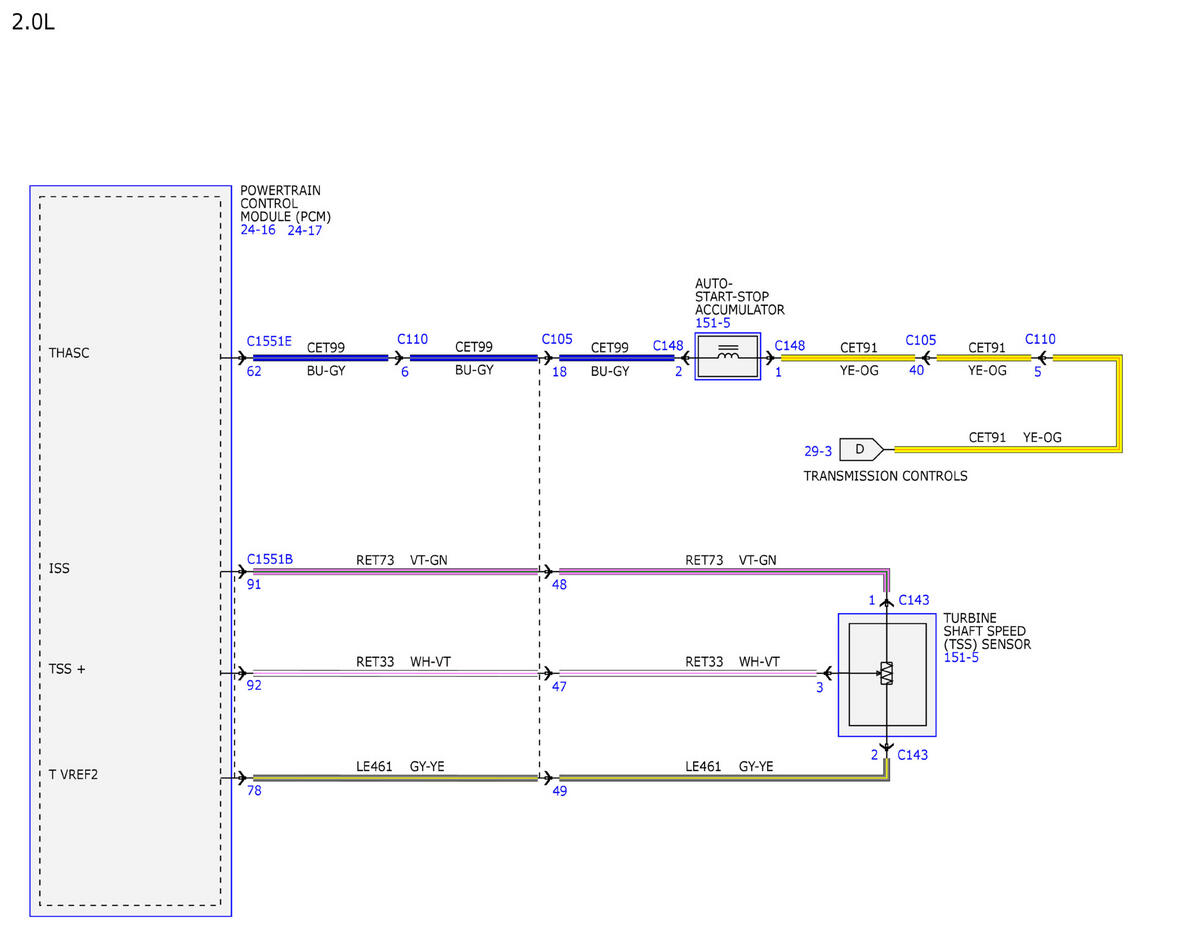Click the C148 label on the BU-GY wire
Image resolution: width=1200 pixels, height=927 pixels.
tap(669, 346)
